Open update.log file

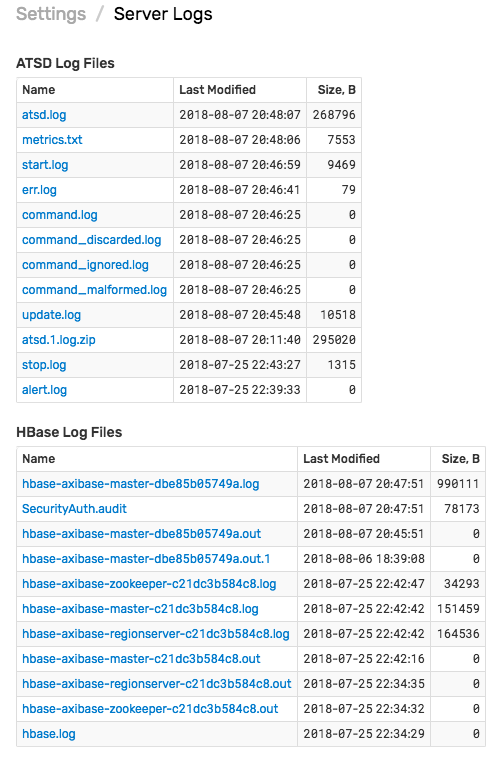click(x=51, y=315)
